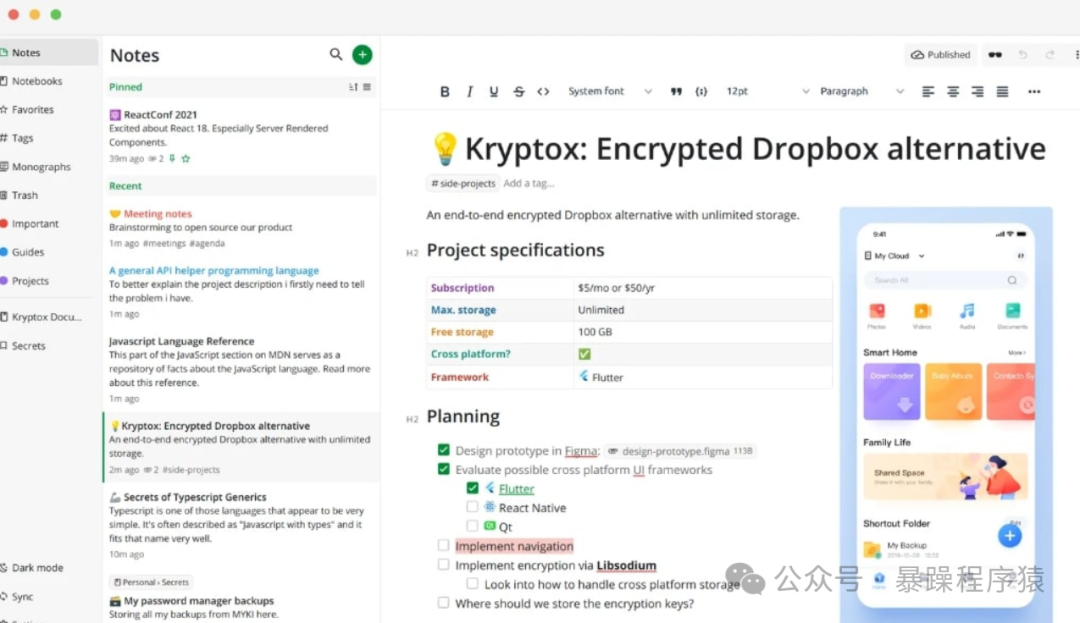This screenshot has width=1080, height=623.
Task: Uncheck Evaluate cross platform UI frameworks
Action: (444, 469)
